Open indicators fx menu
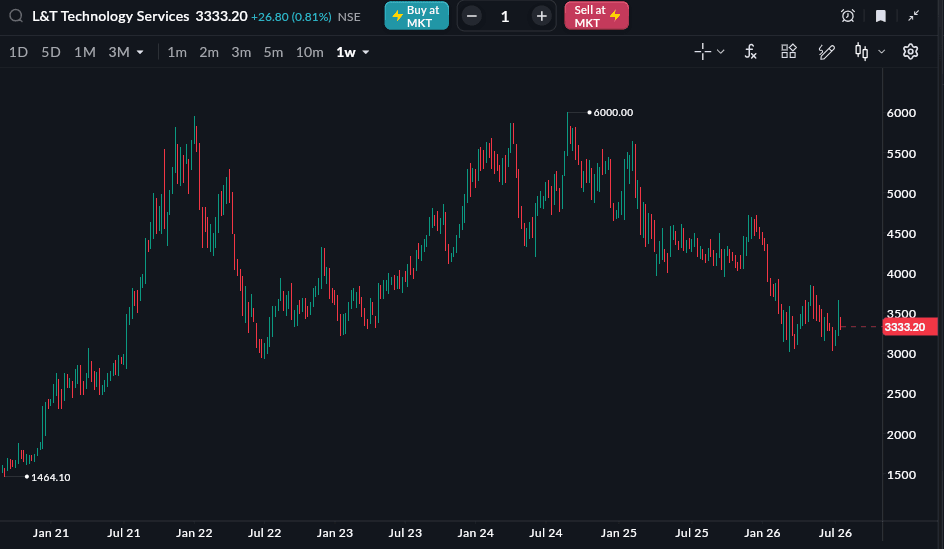944x549 pixels. 750,52
